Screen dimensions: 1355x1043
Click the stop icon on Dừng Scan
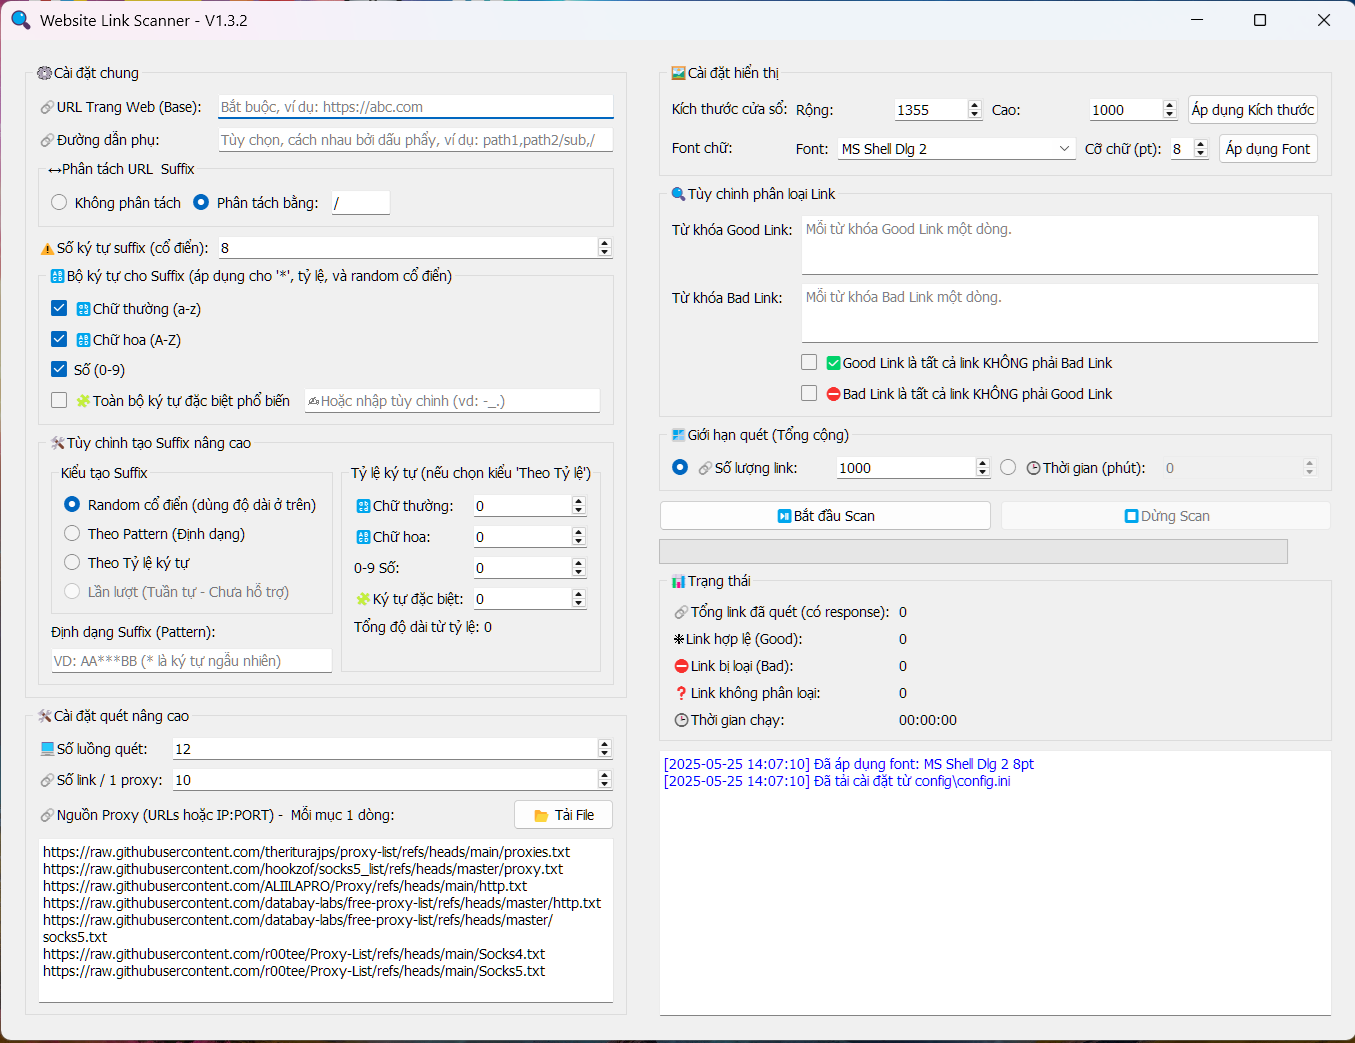tap(1132, 516)
